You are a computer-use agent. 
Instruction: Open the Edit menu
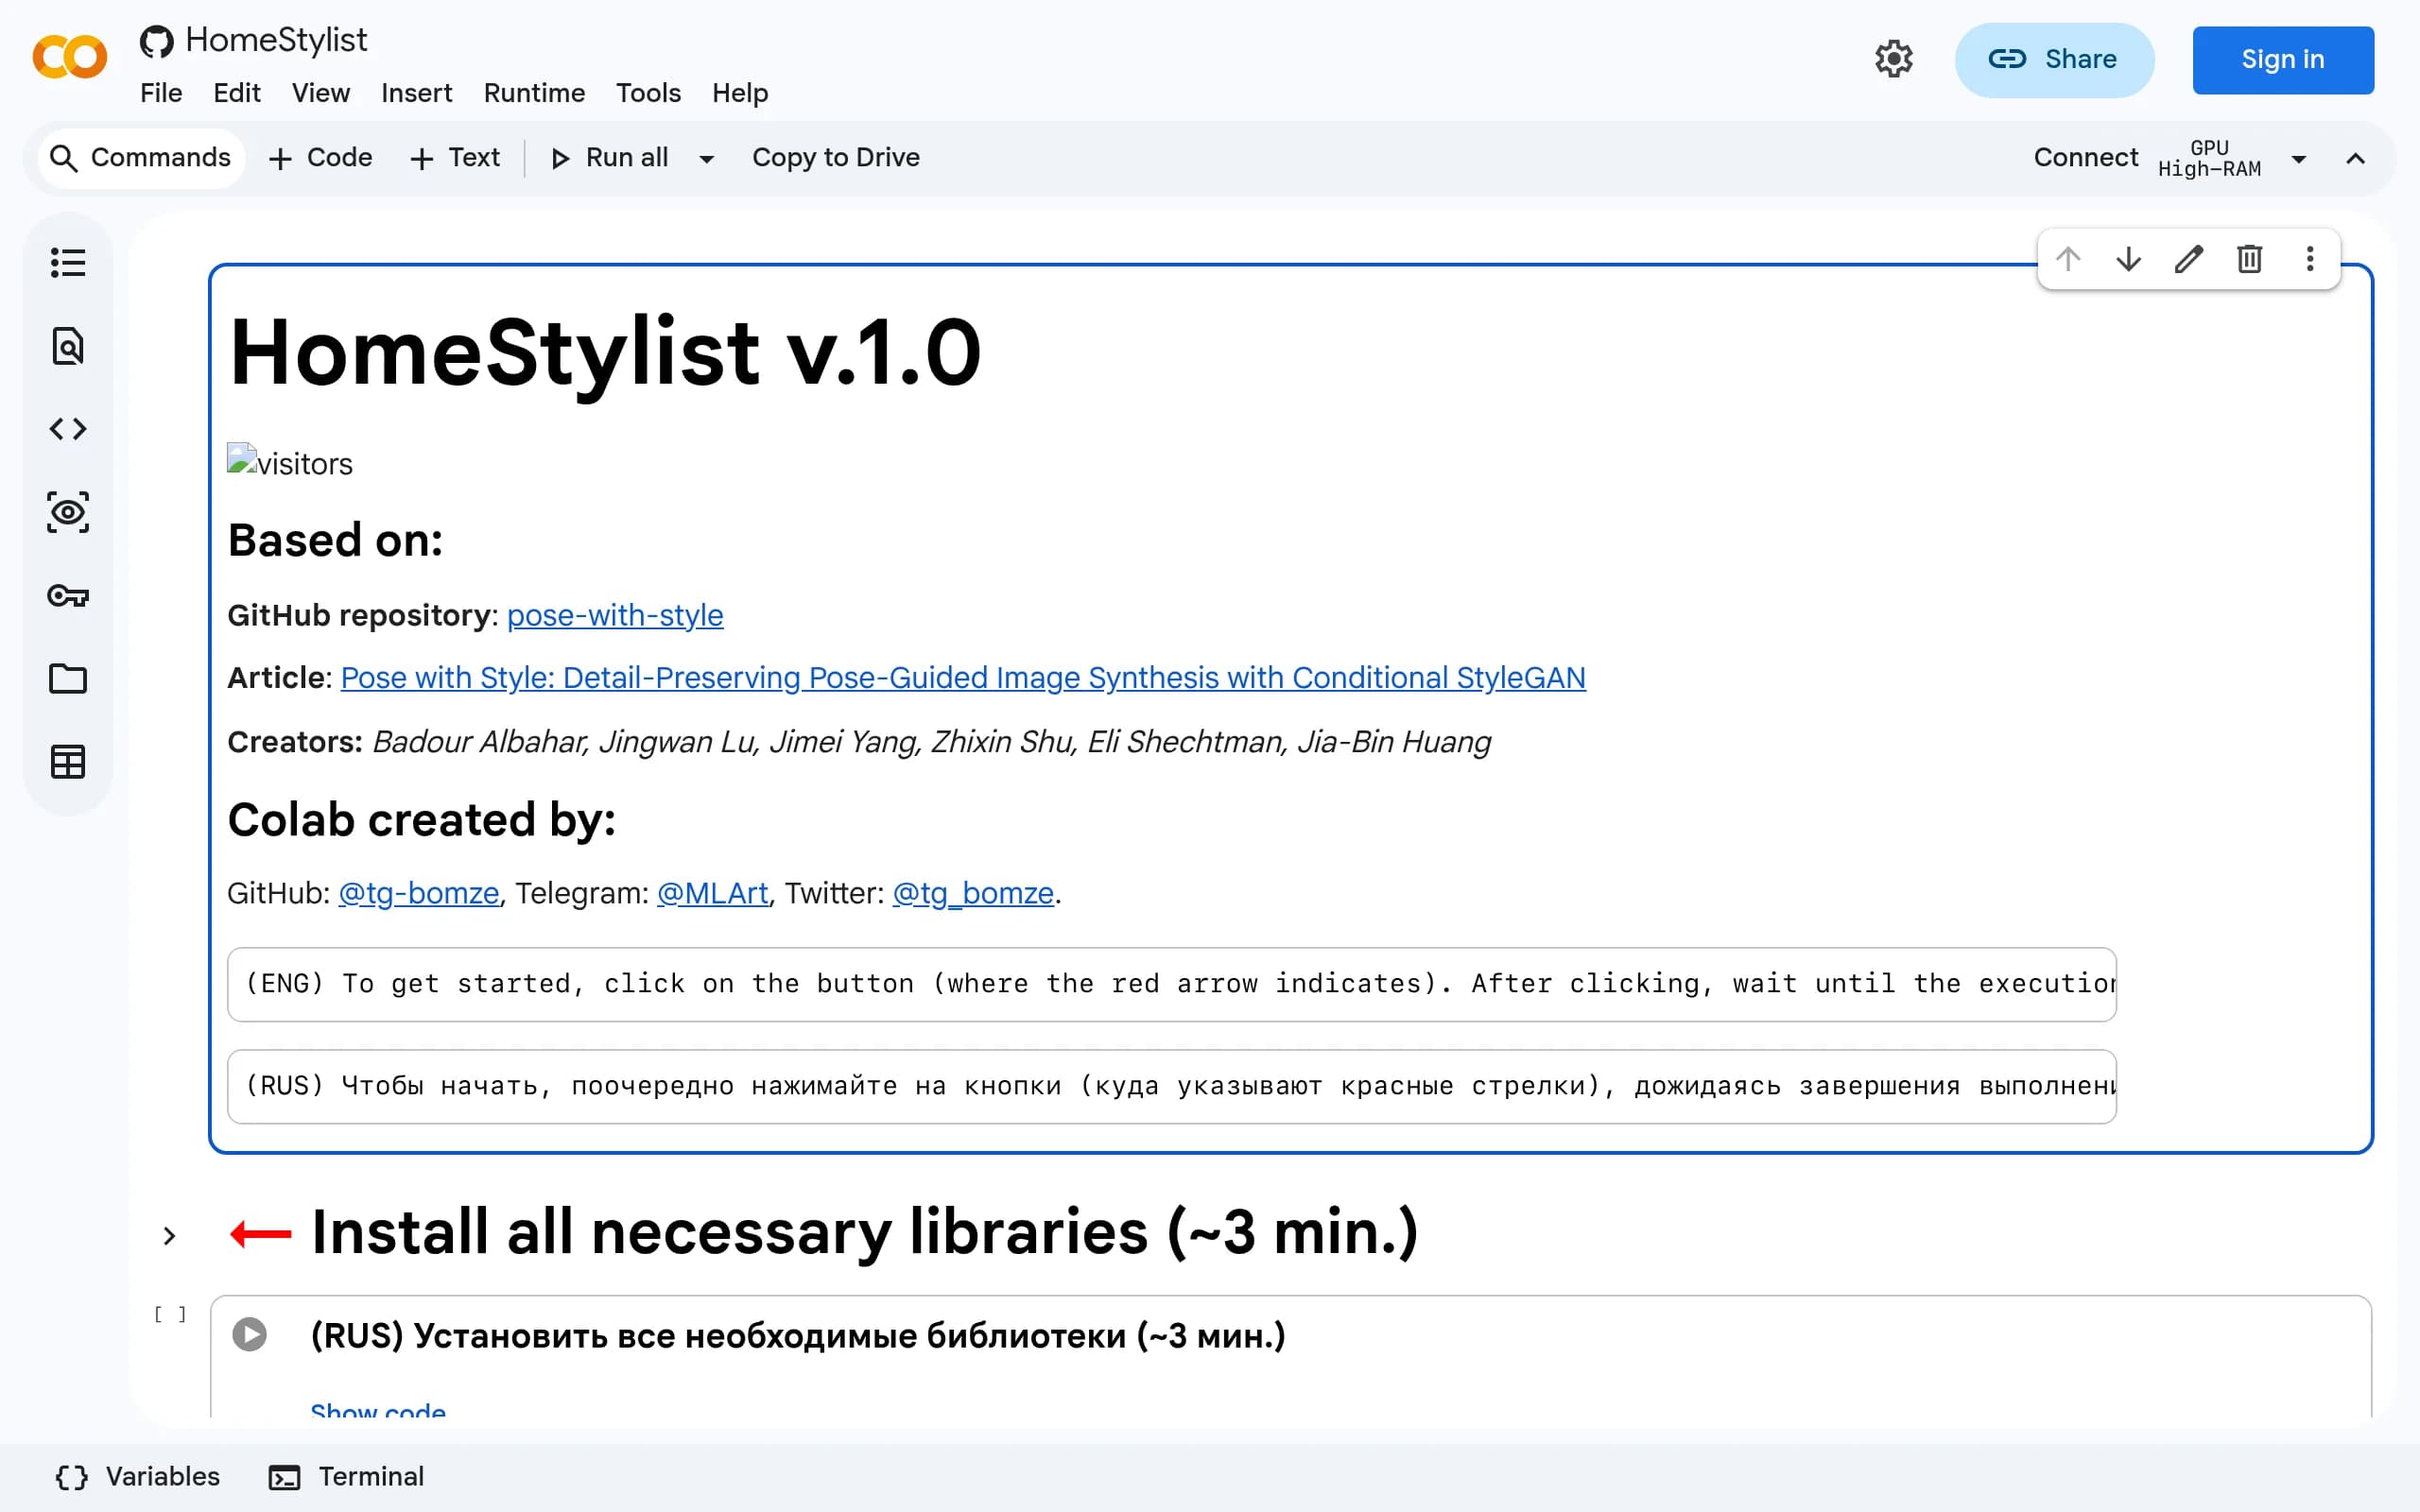237,93
